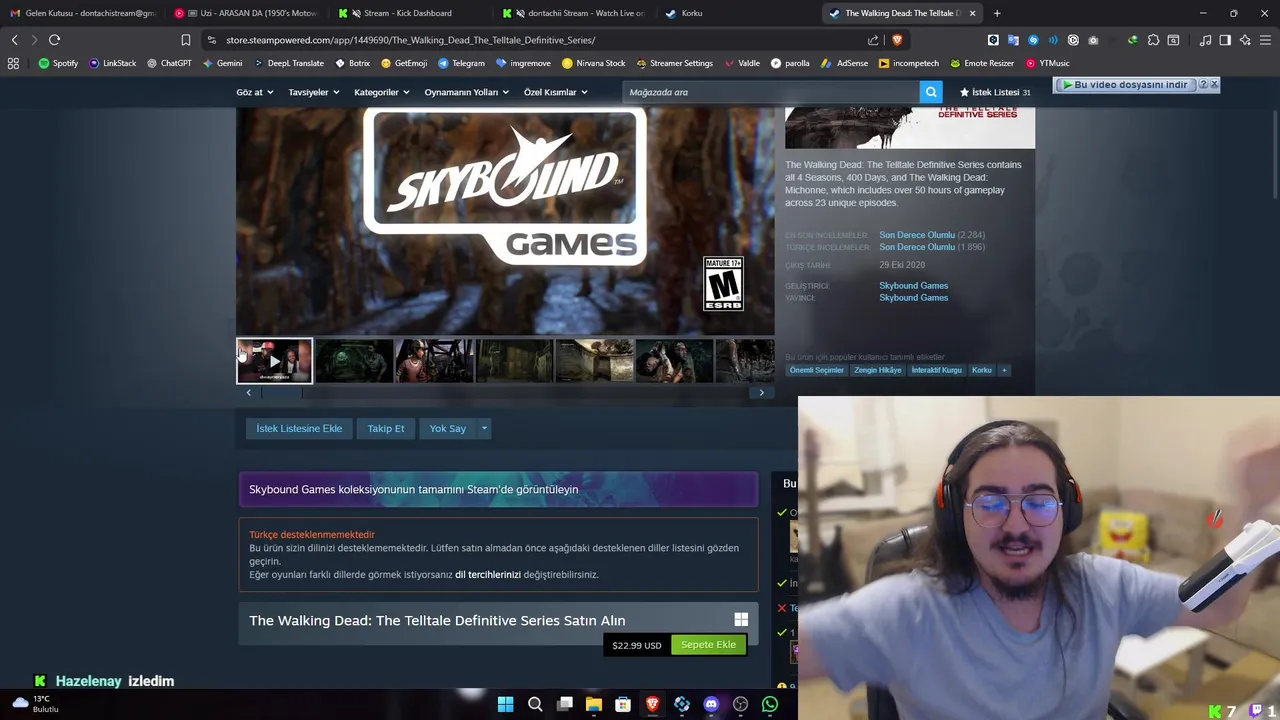
Task: Open the bookmarks apps grid icon
Action: coord(13,63)
